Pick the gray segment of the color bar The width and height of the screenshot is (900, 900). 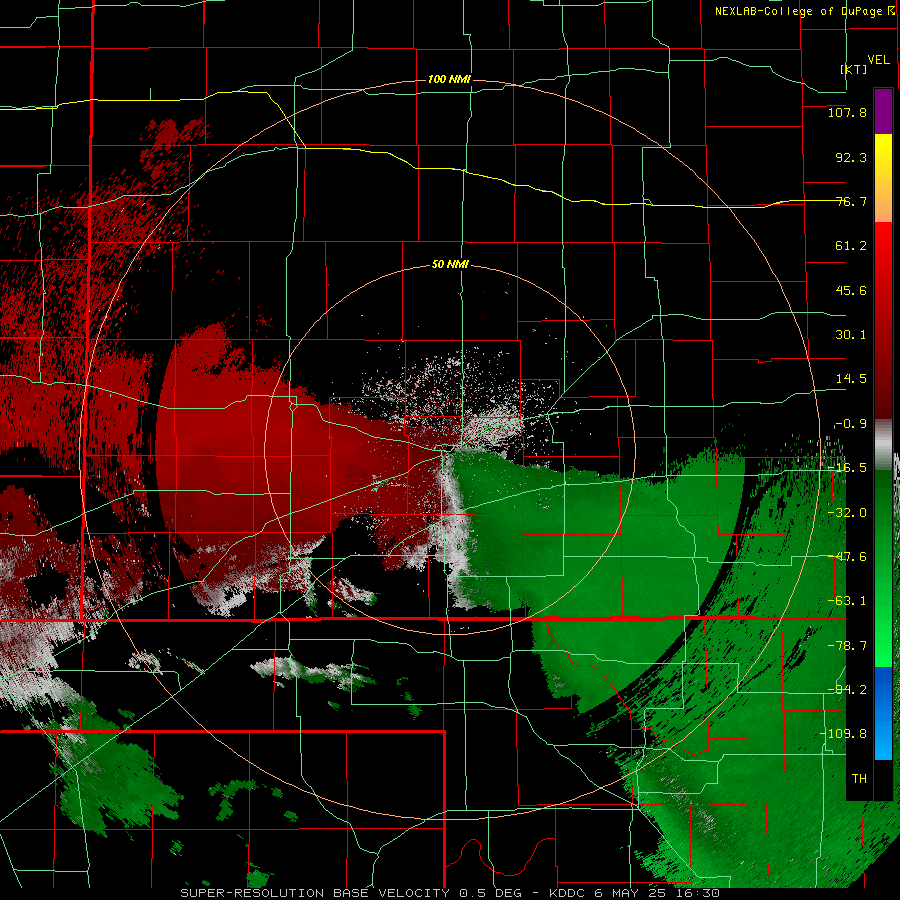883,444
